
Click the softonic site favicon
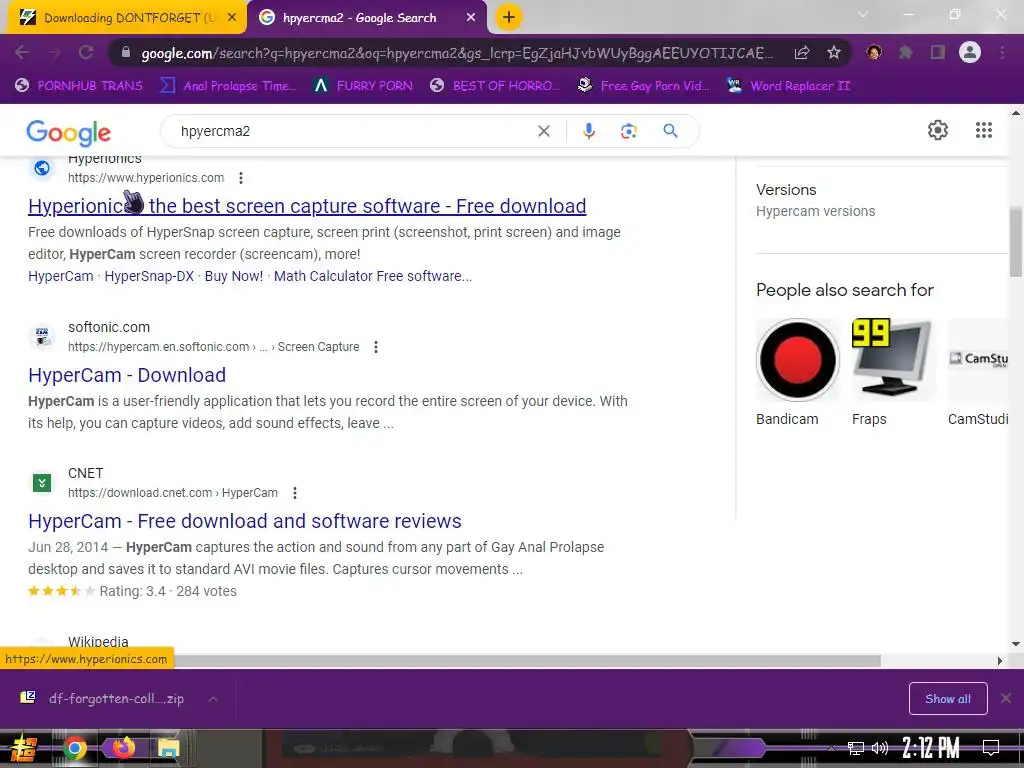42,337
